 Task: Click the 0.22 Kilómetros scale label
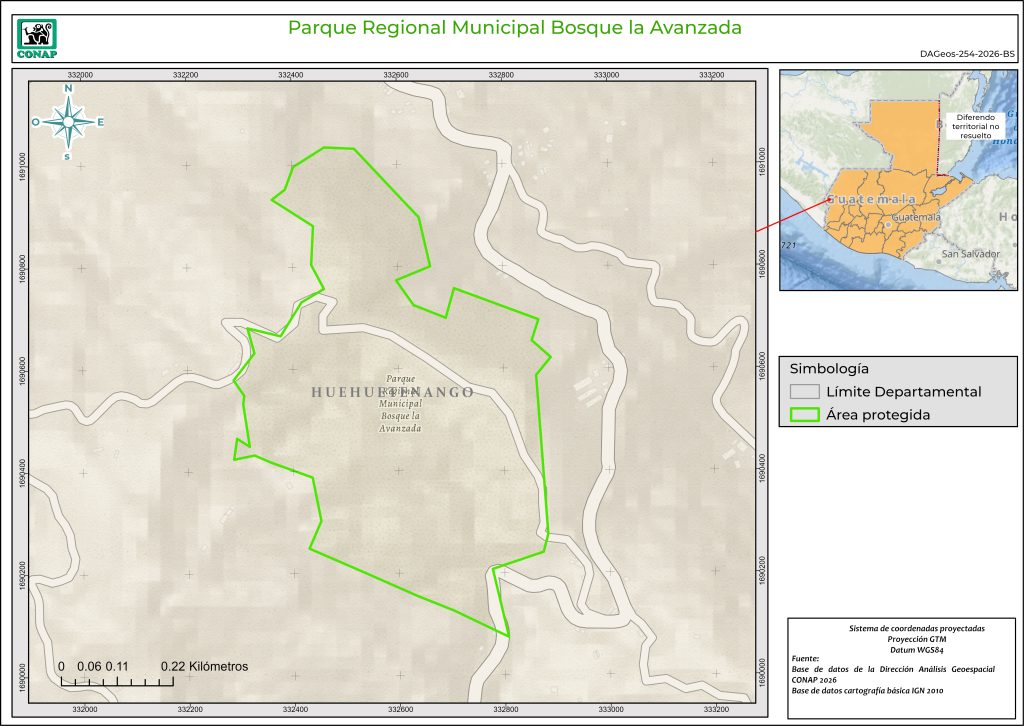pyautogui.click(x=204, y=666)
